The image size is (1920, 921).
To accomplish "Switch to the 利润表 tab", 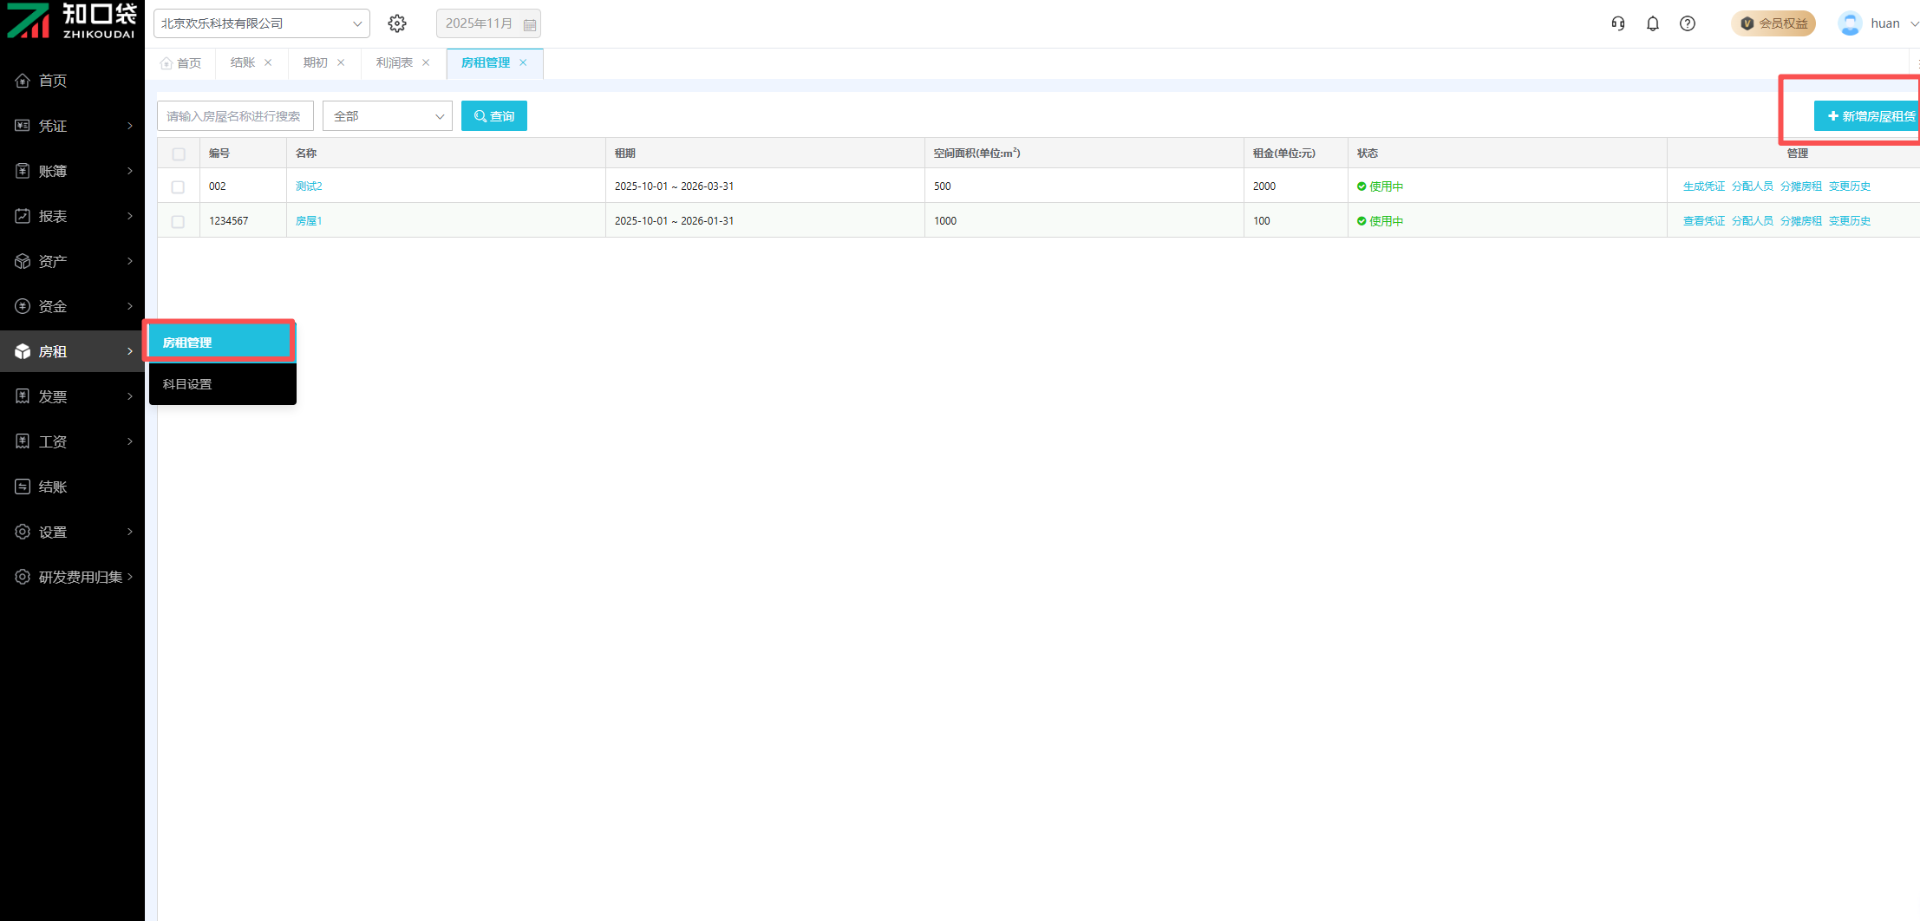I will point(394,63).
